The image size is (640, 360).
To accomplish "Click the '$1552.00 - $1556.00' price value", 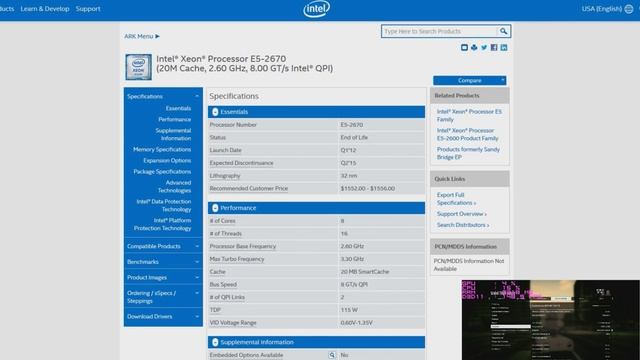I will [x=368, y=189].
